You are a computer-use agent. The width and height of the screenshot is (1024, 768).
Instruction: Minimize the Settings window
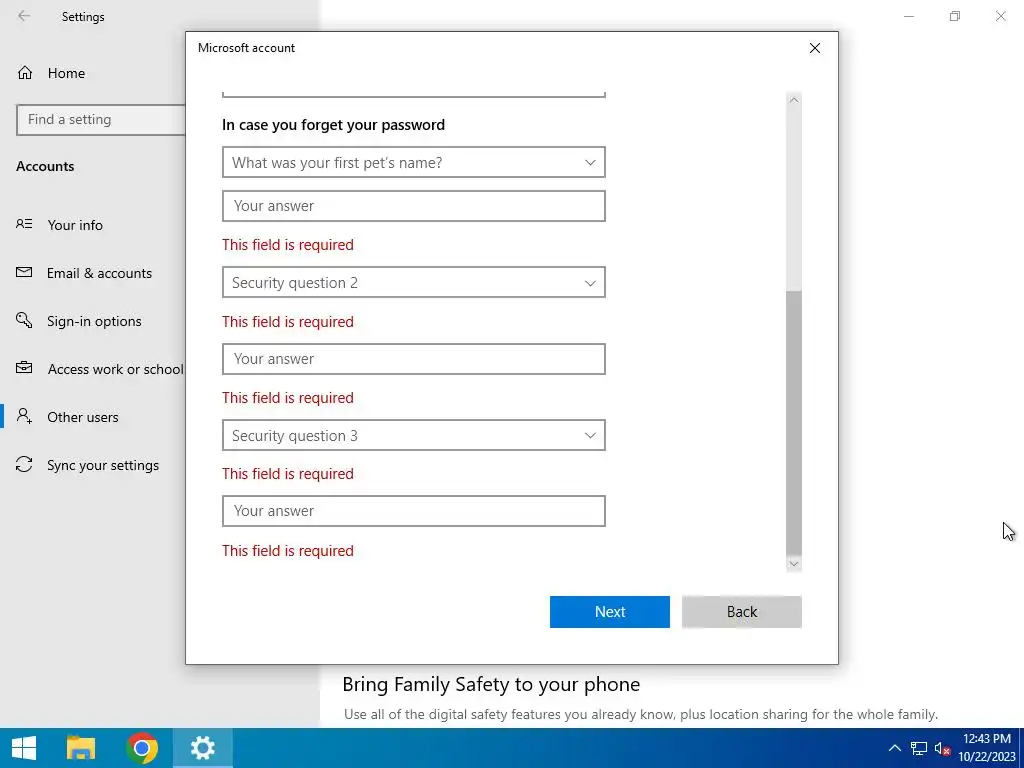(908, 16)
